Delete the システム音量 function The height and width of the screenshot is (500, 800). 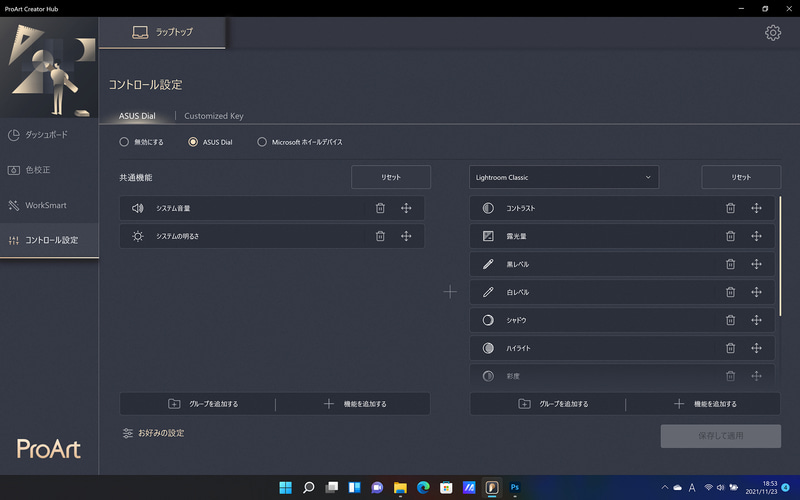coord(380,208)
